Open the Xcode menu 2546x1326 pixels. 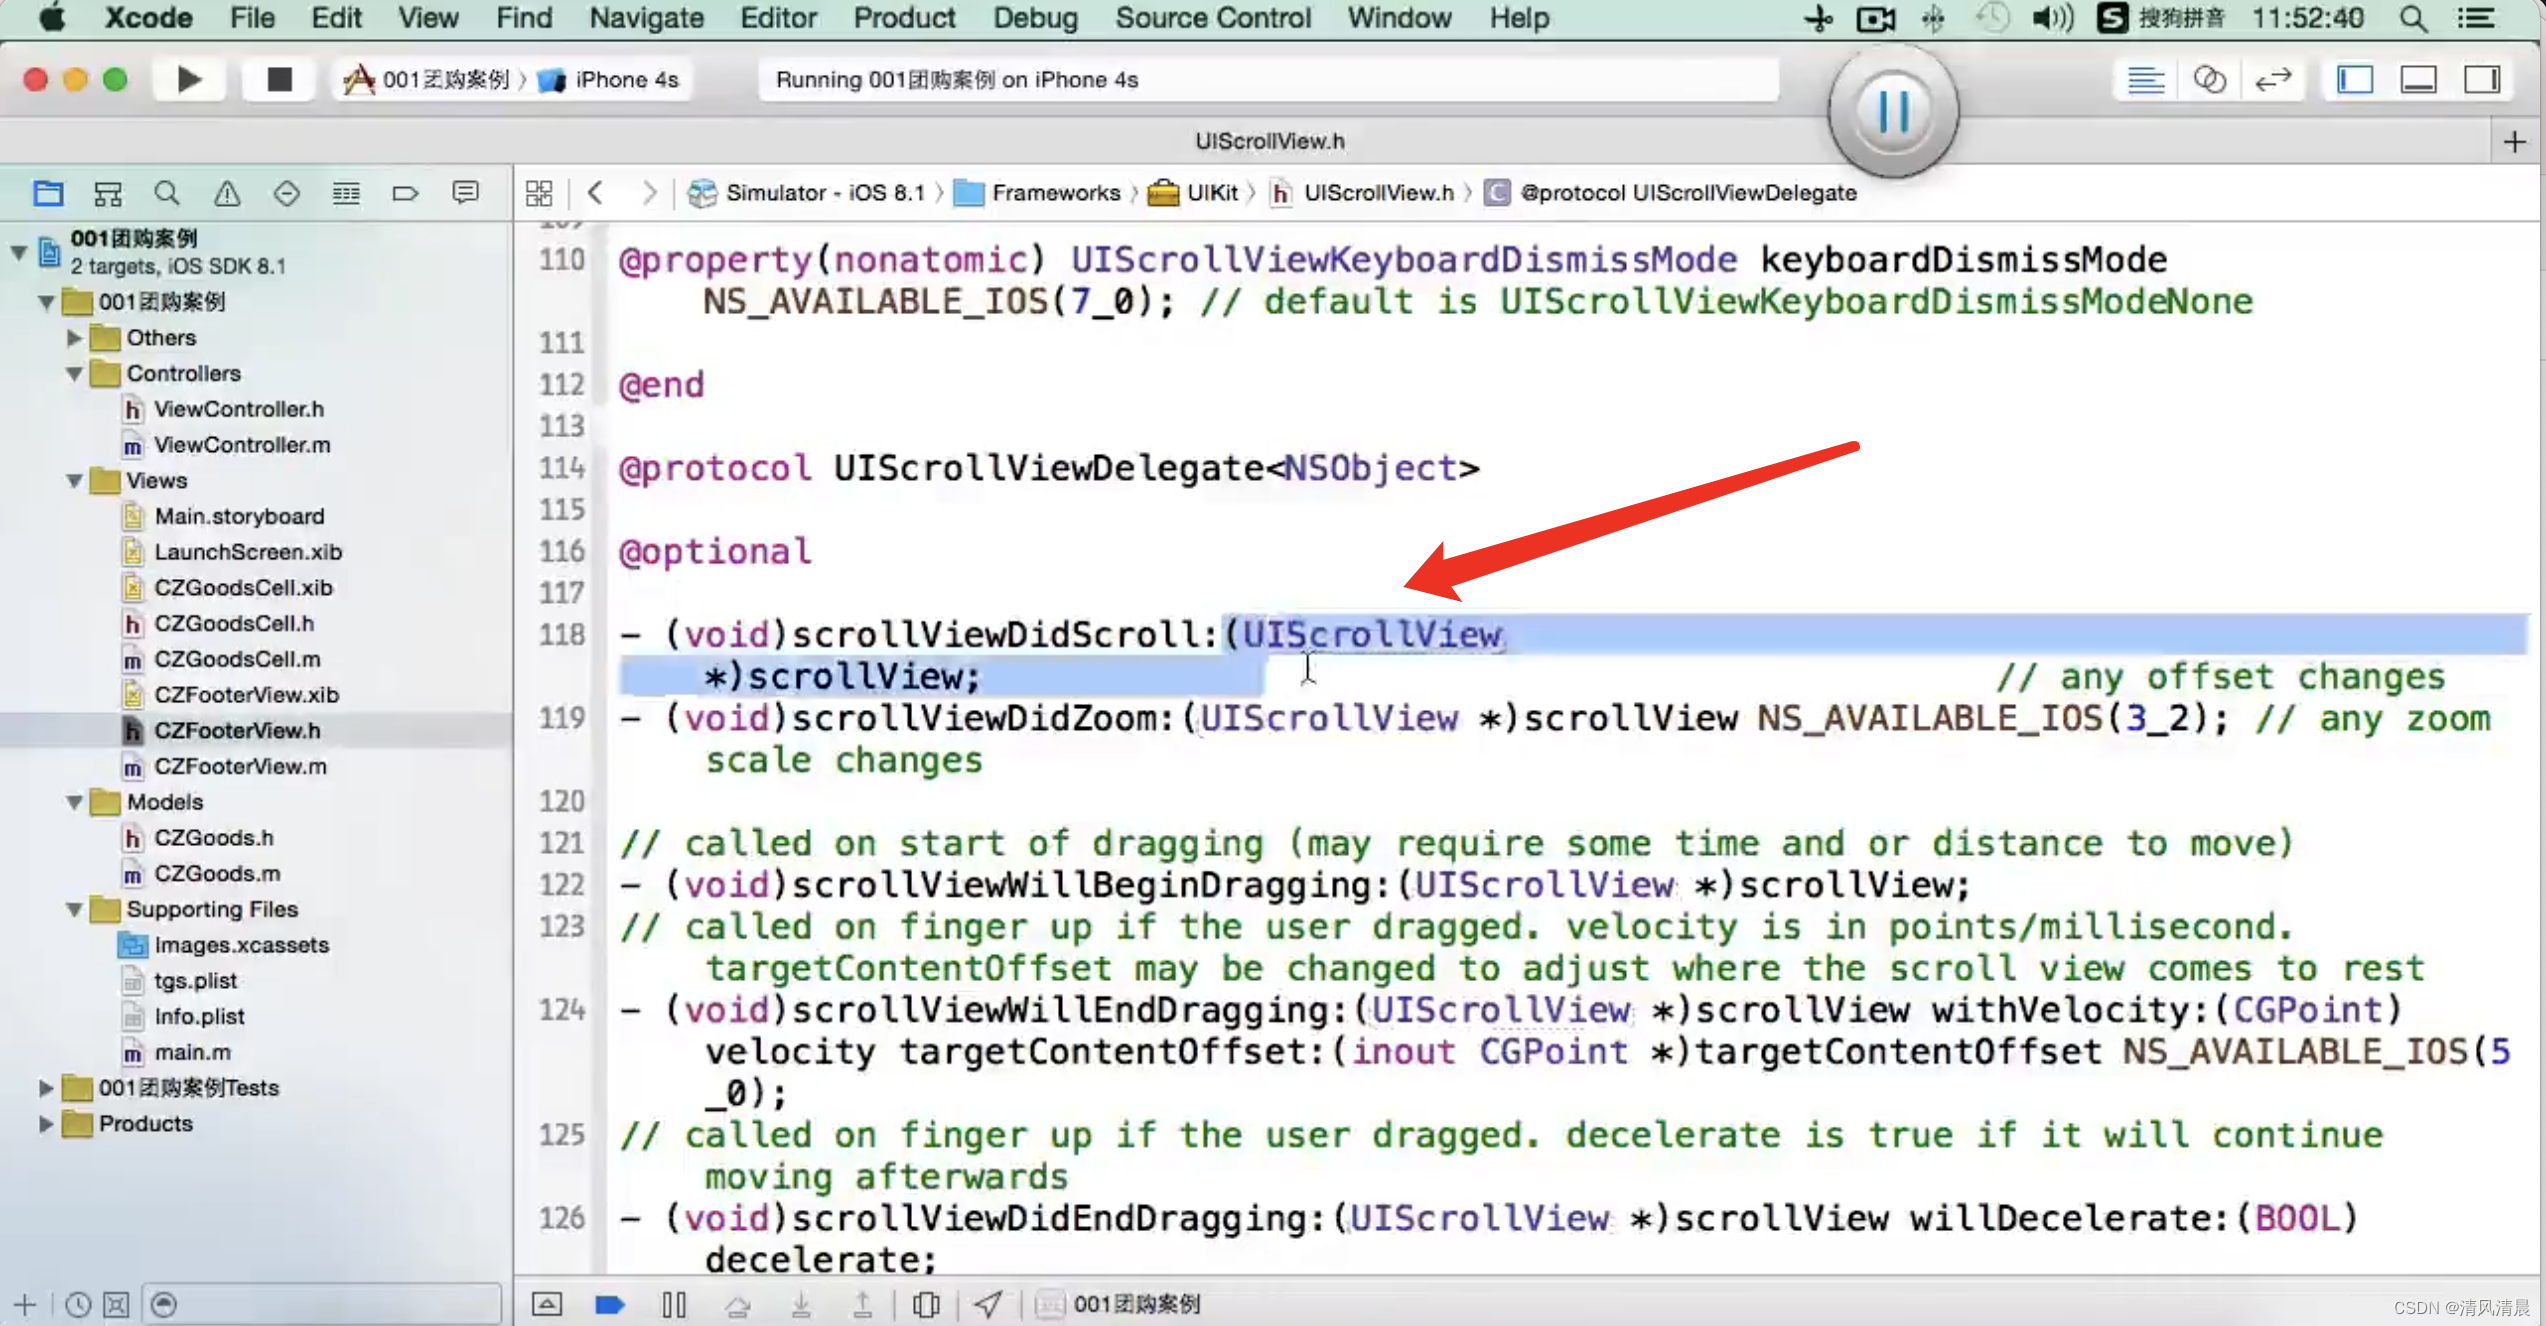click(x=148, y=18)
